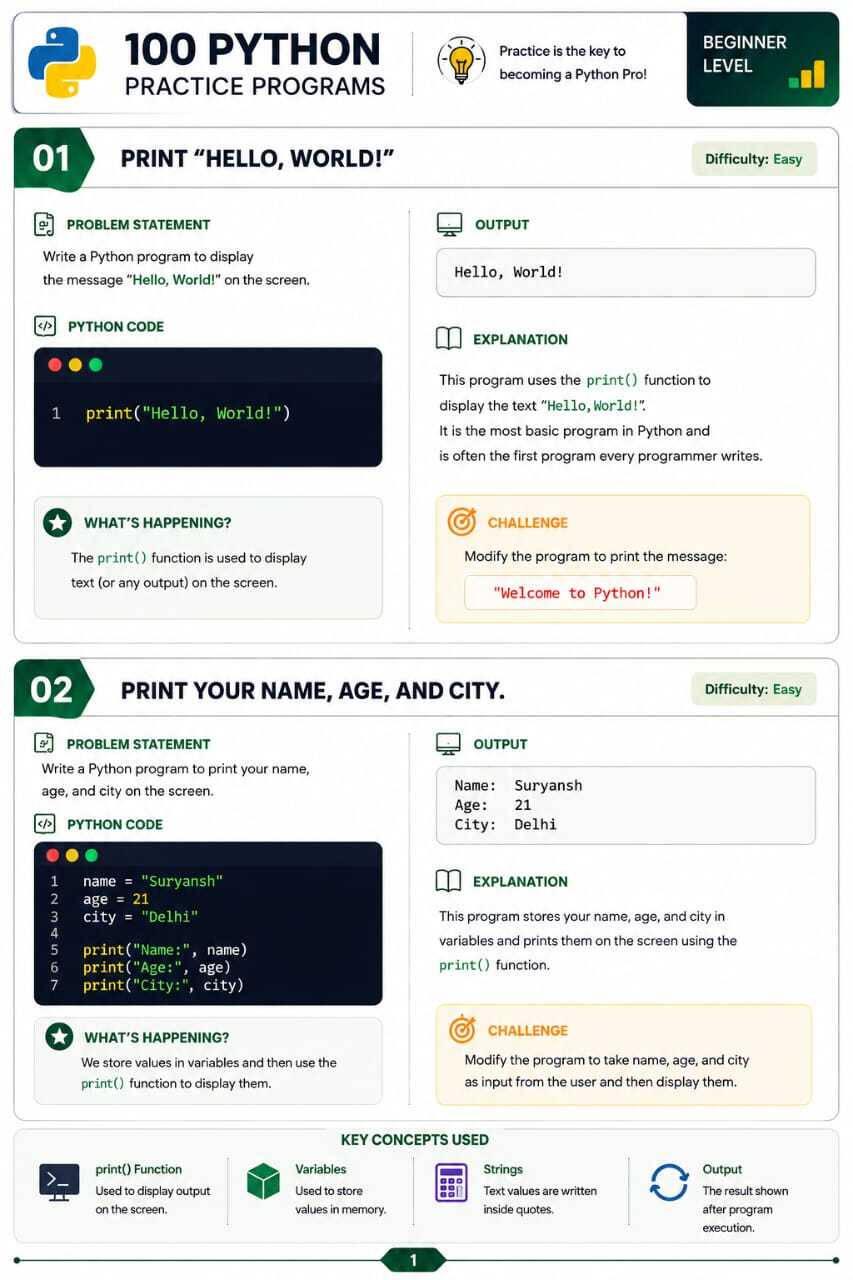
Task: Click the target icon for the program 01 Challenge
Action: (x=461, y=522)
